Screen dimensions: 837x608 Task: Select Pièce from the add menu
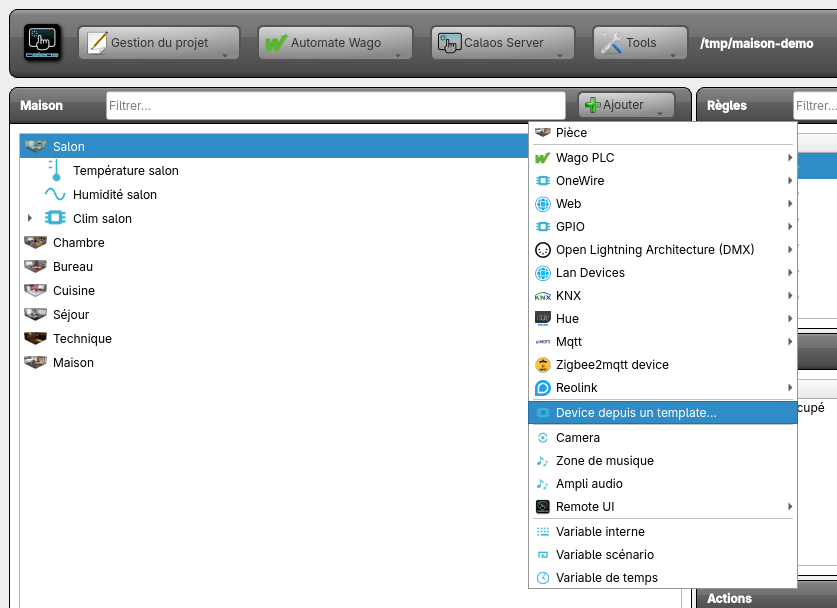click(662, 132)
